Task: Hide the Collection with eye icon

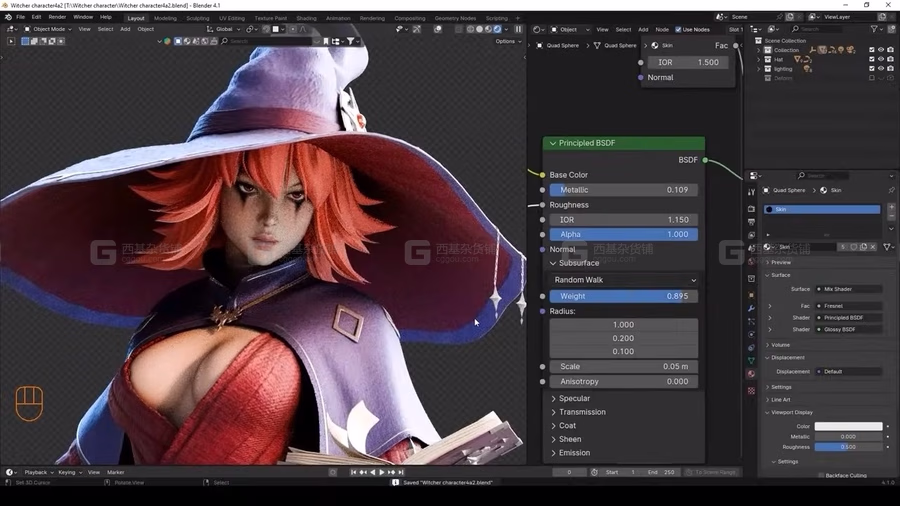Action: click(881, 50)
